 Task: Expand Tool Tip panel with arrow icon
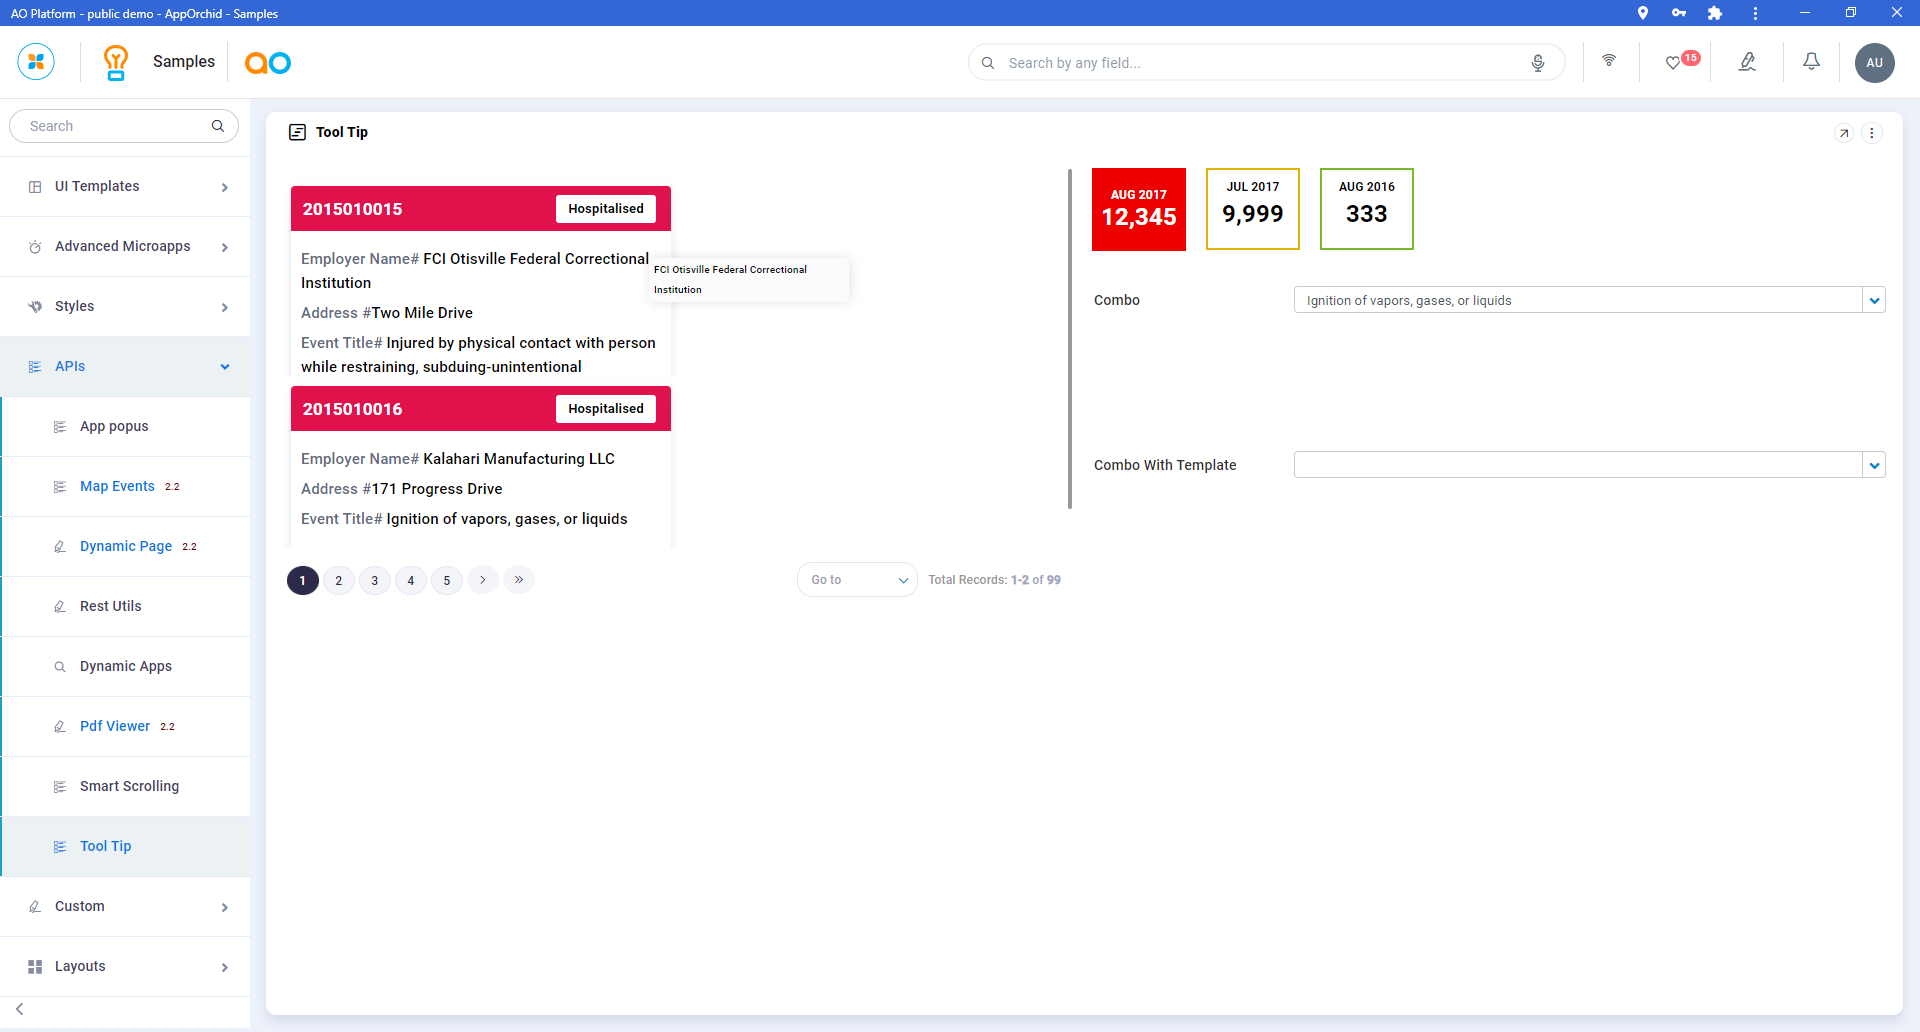pos(1844,133)
